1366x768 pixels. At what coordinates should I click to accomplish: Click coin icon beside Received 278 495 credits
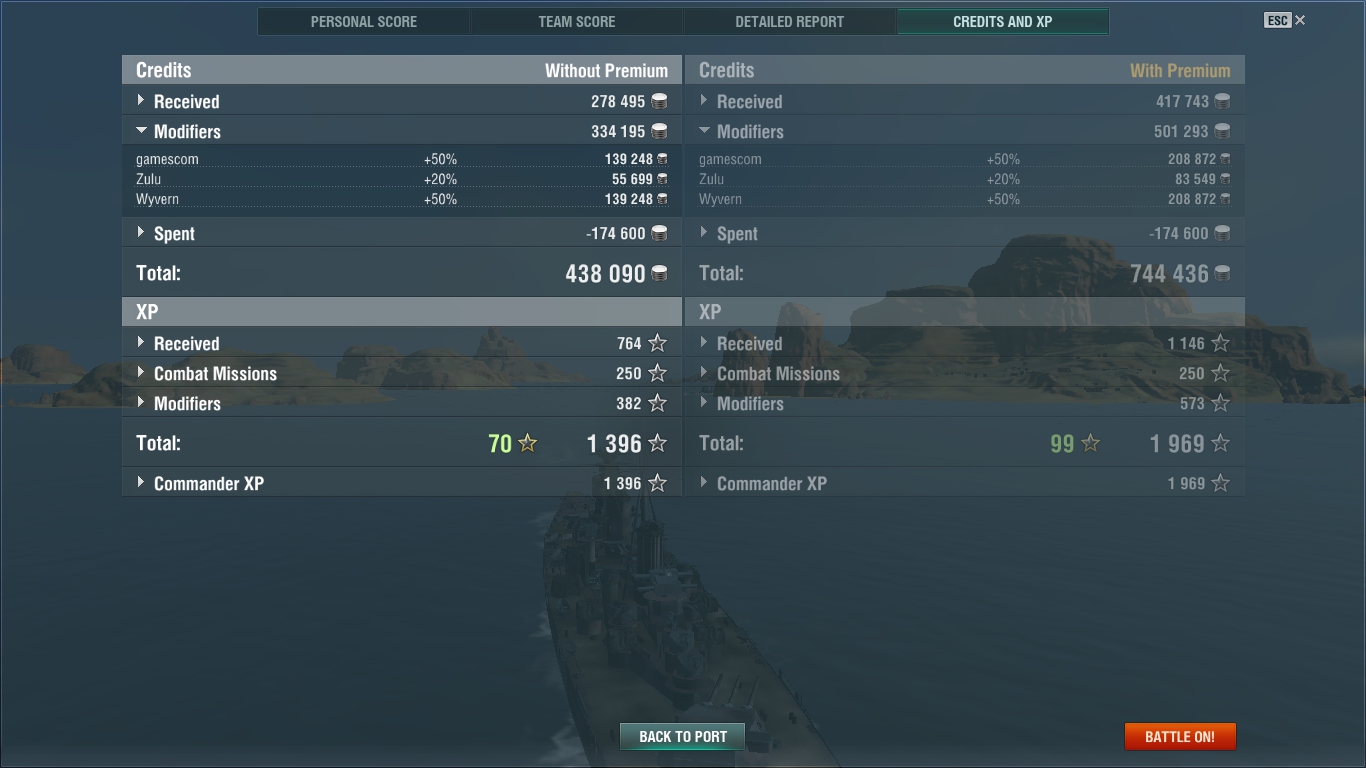point(659,101)
